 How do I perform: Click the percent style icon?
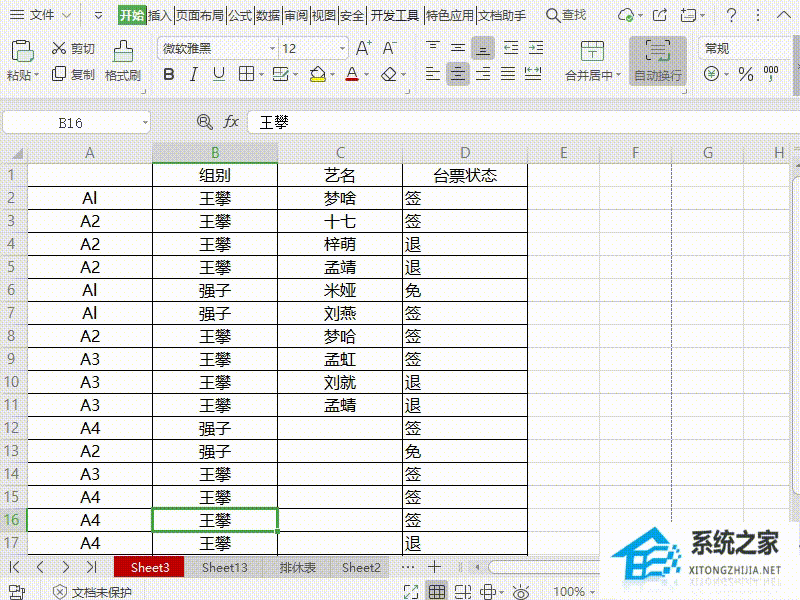tap(746, 74)
